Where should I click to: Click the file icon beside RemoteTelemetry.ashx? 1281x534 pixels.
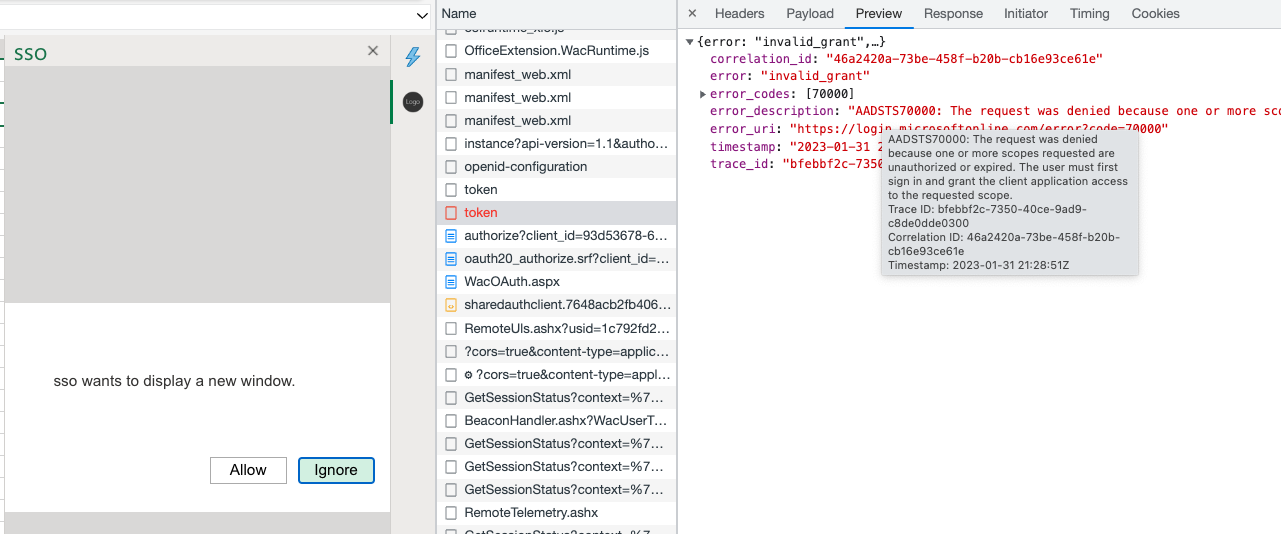pyautogui.click(x=450, y=513)
